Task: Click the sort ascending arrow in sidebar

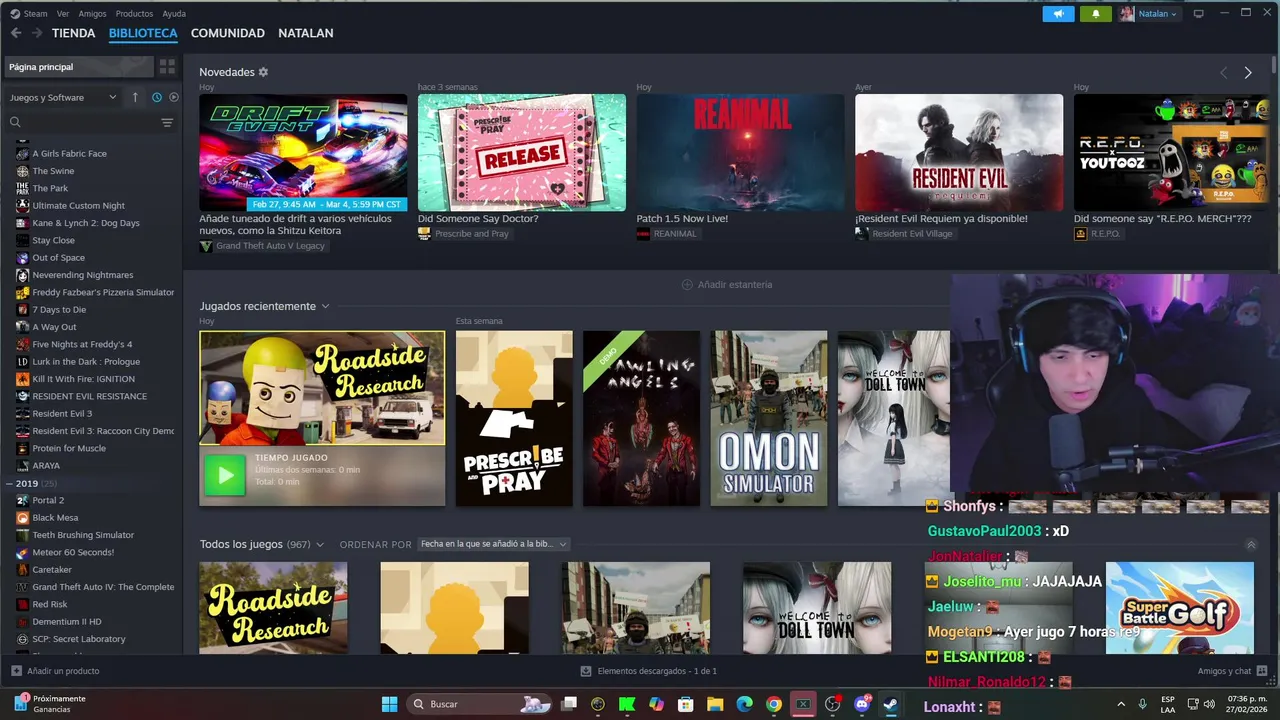Action: click(135, 97)
